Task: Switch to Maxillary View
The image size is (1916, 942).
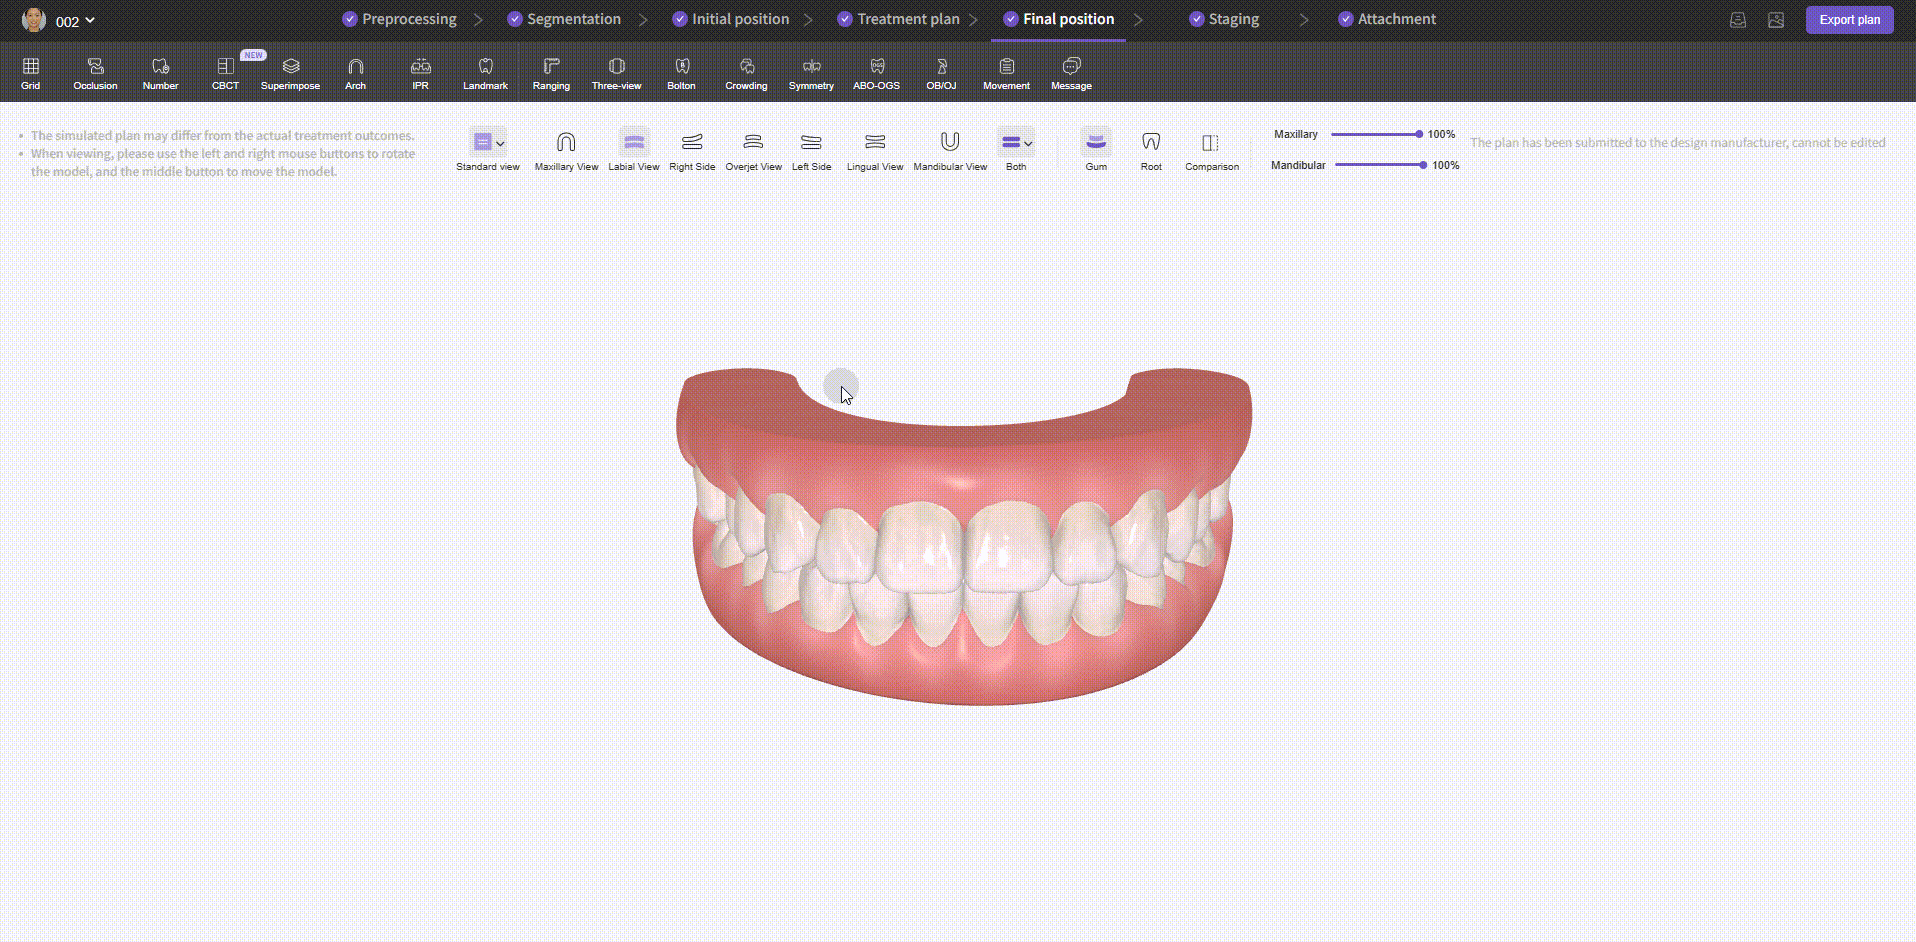Action: (x=566, y=150)
